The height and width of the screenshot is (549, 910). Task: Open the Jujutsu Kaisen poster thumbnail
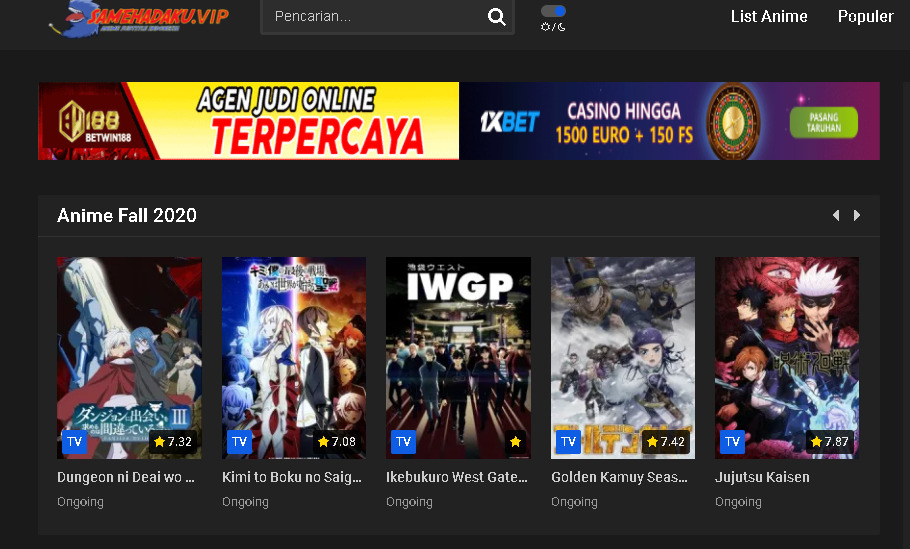tap(787, 358)
